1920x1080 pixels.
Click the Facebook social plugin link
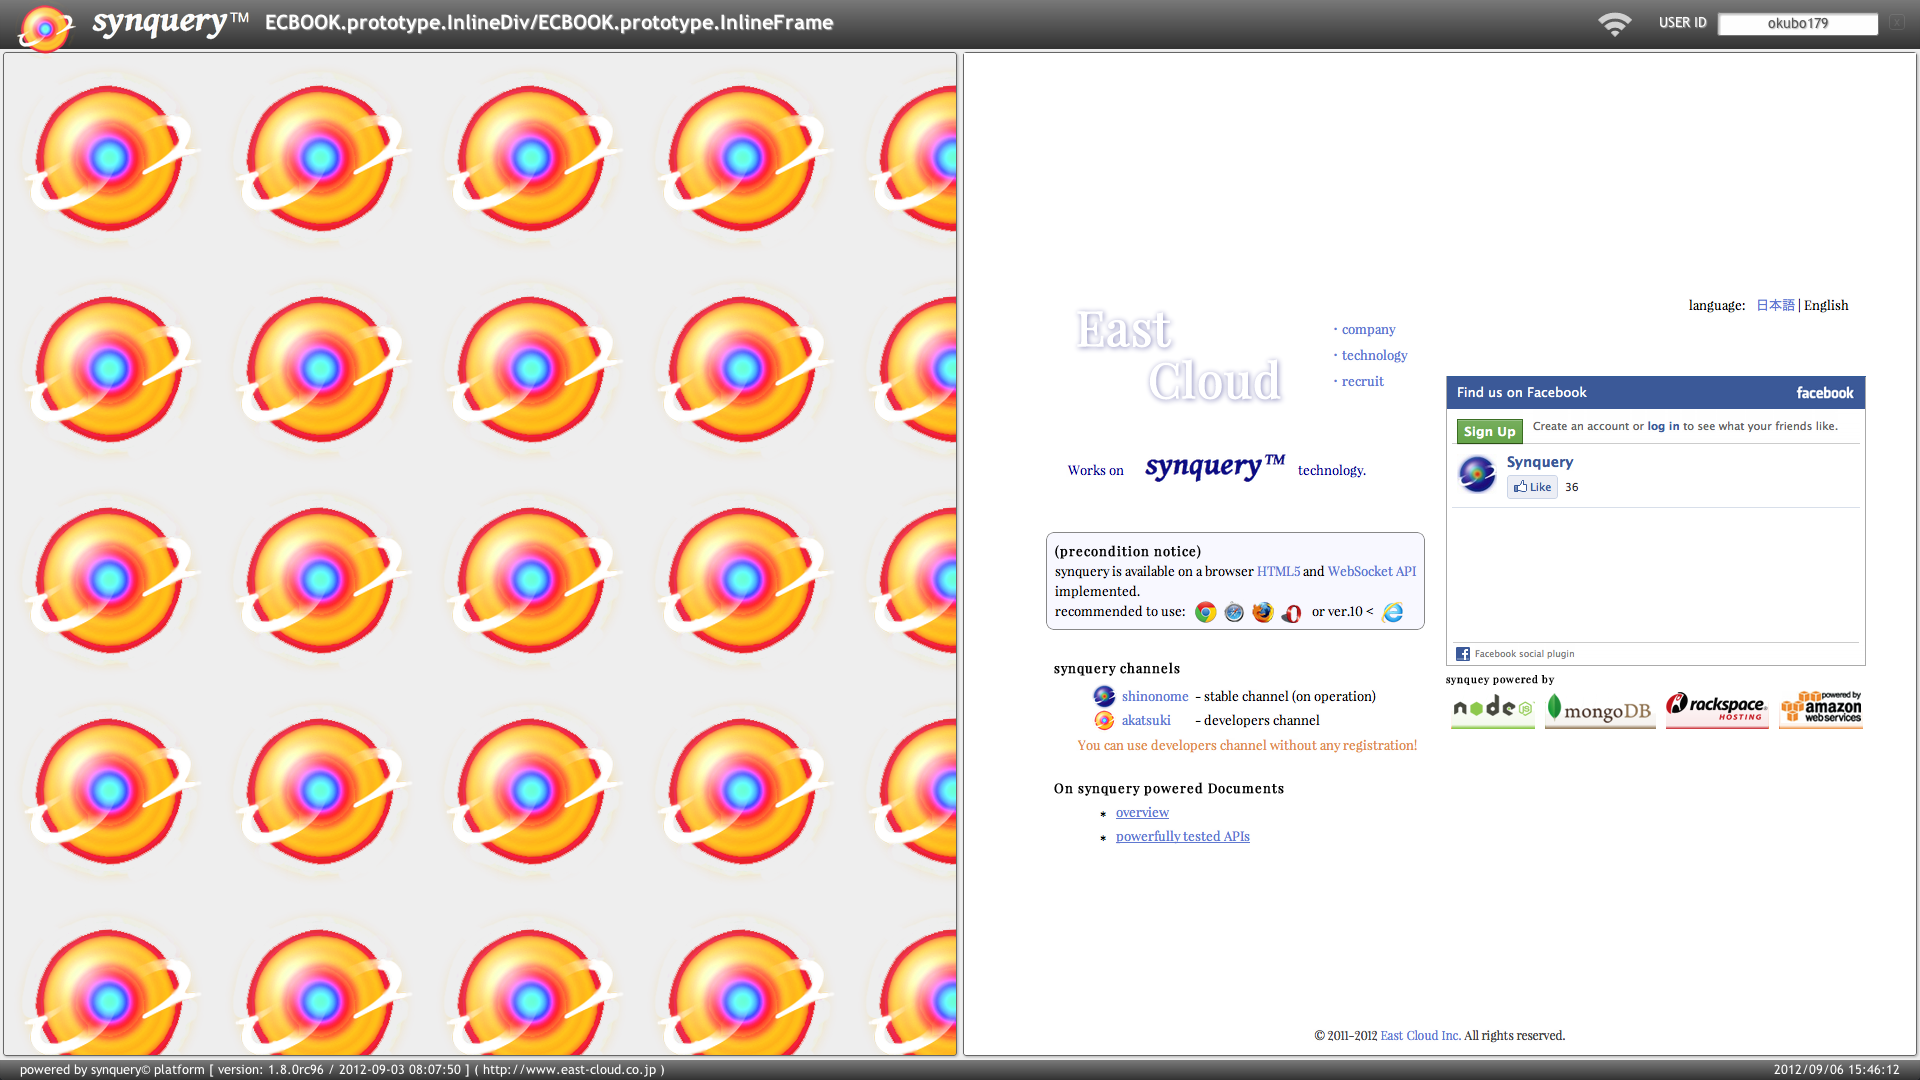click(x=1524, y=654)
